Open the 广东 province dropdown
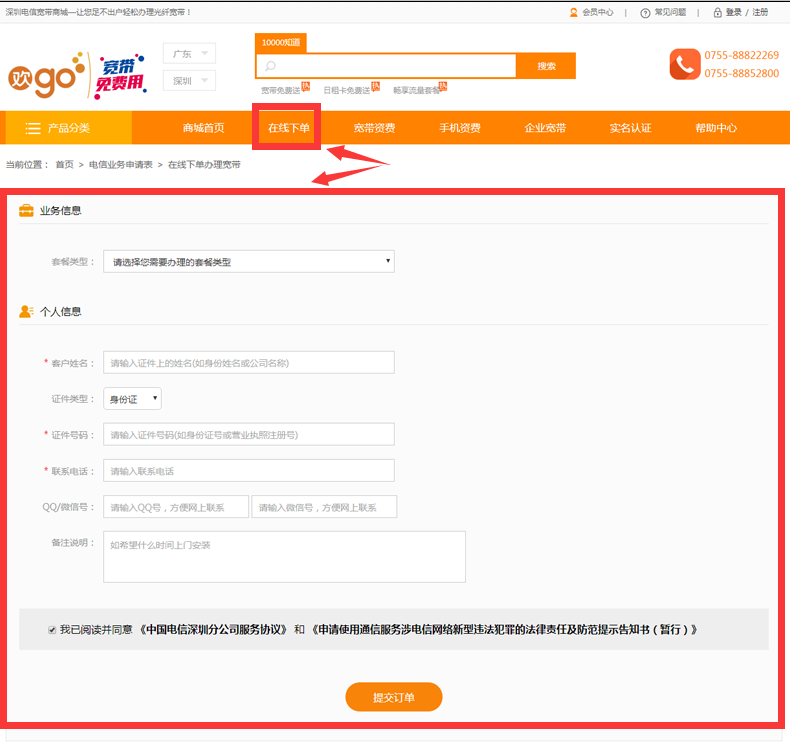 [189, 53]
